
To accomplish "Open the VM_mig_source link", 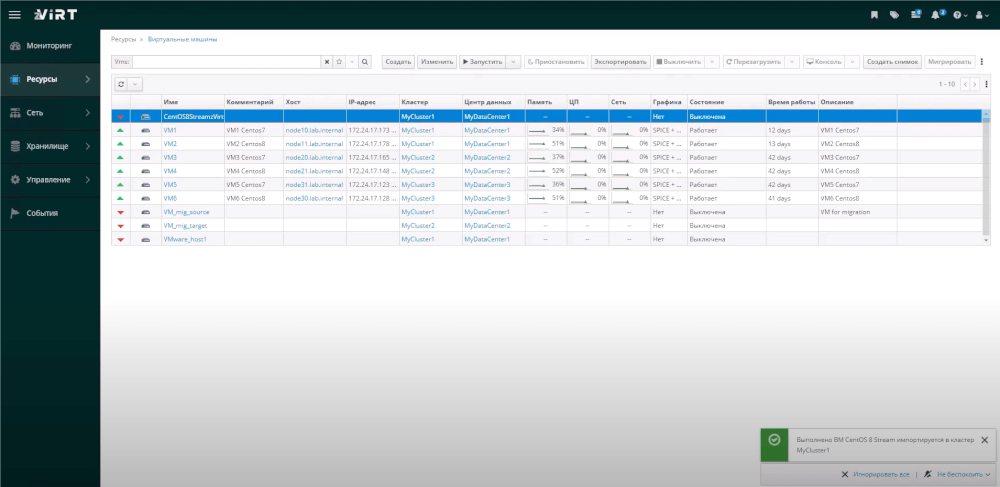I will pyautogui.click(x=186, y=212).
